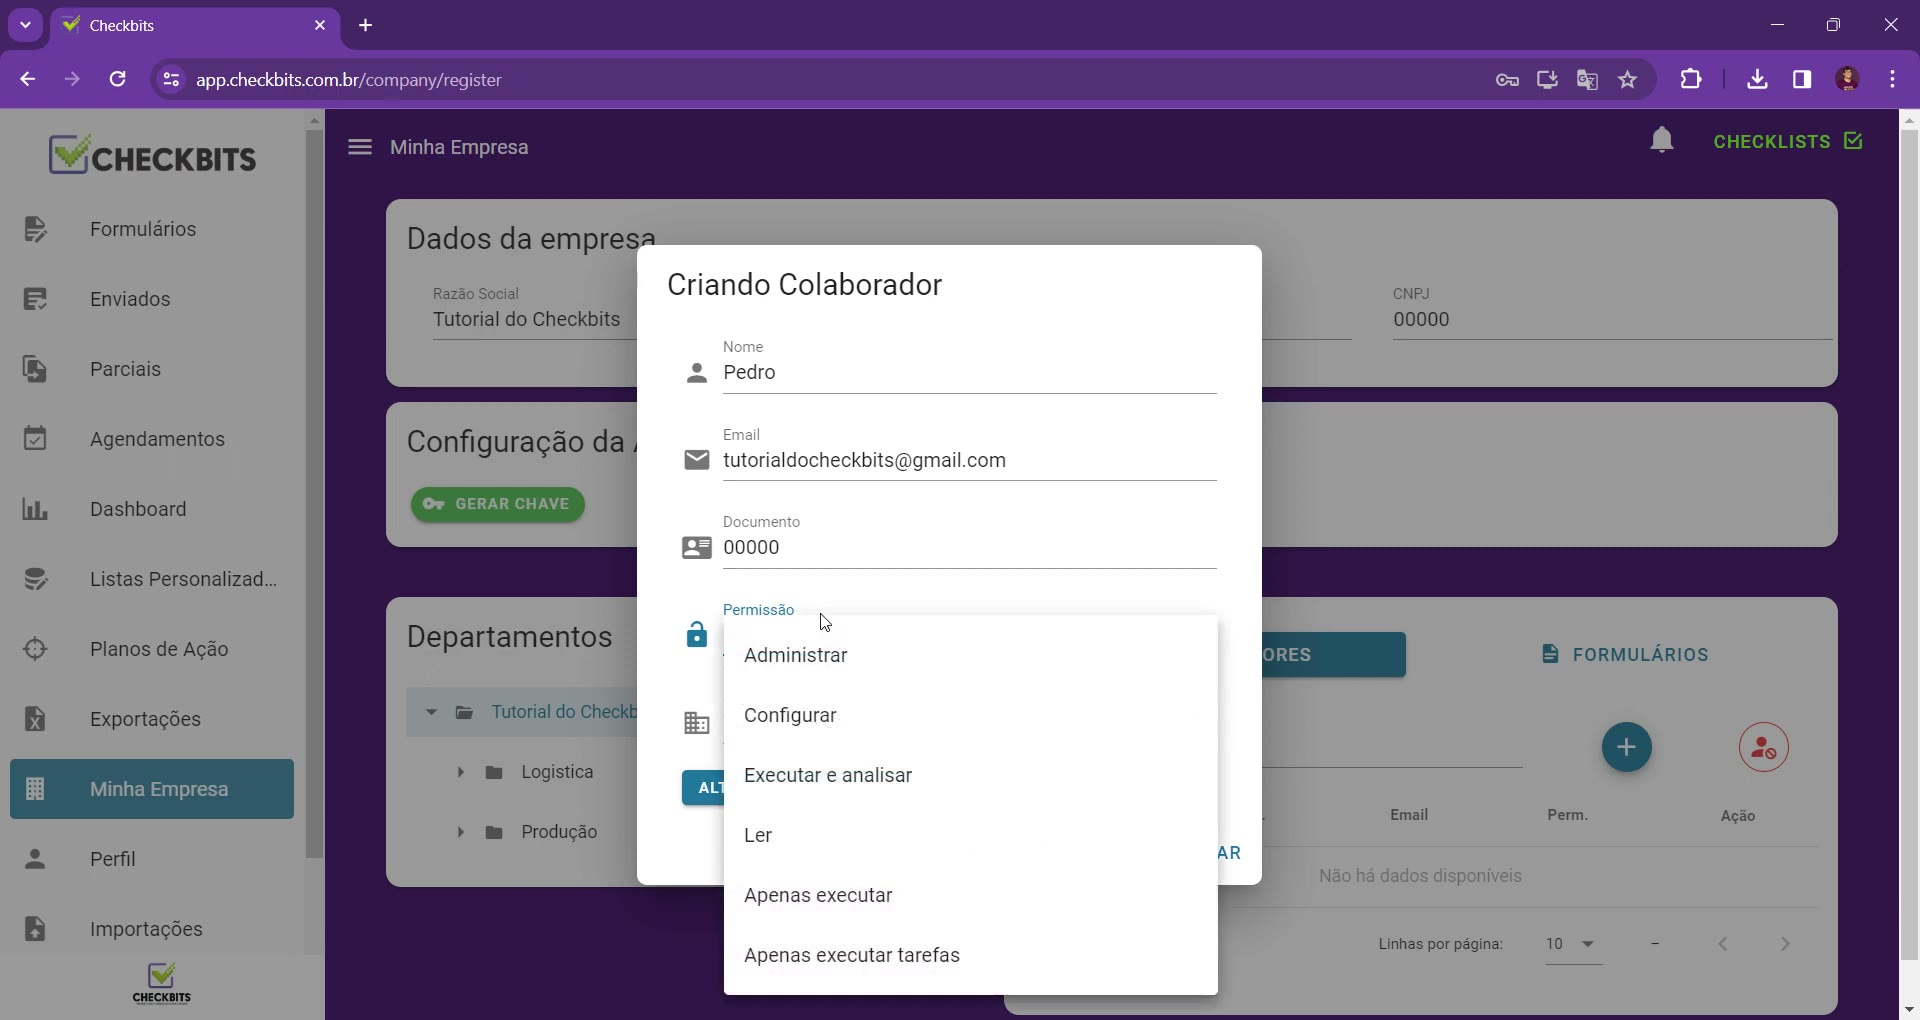Click Importações file icon

tap(35, 929)
